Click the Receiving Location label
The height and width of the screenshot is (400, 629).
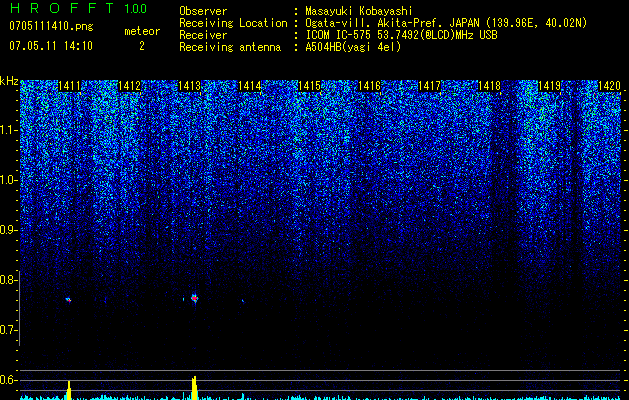pos(233,23)
